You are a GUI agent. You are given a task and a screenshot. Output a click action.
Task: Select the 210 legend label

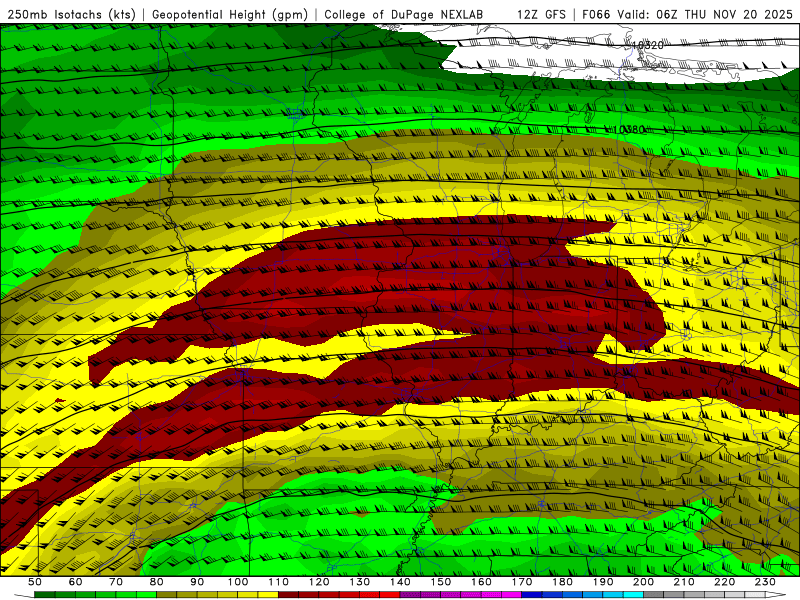click(x=684, y=582)
